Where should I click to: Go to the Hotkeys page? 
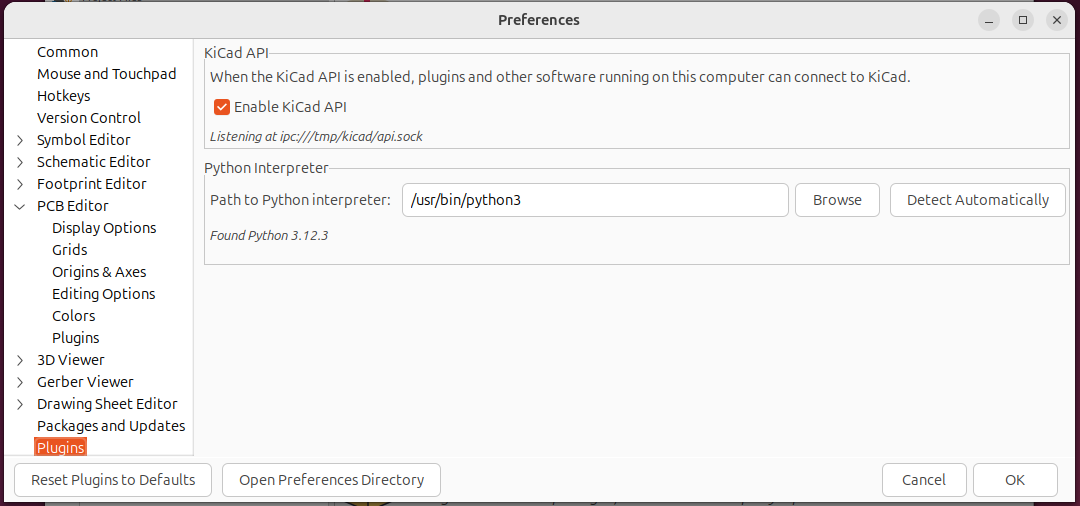[63, 96]
